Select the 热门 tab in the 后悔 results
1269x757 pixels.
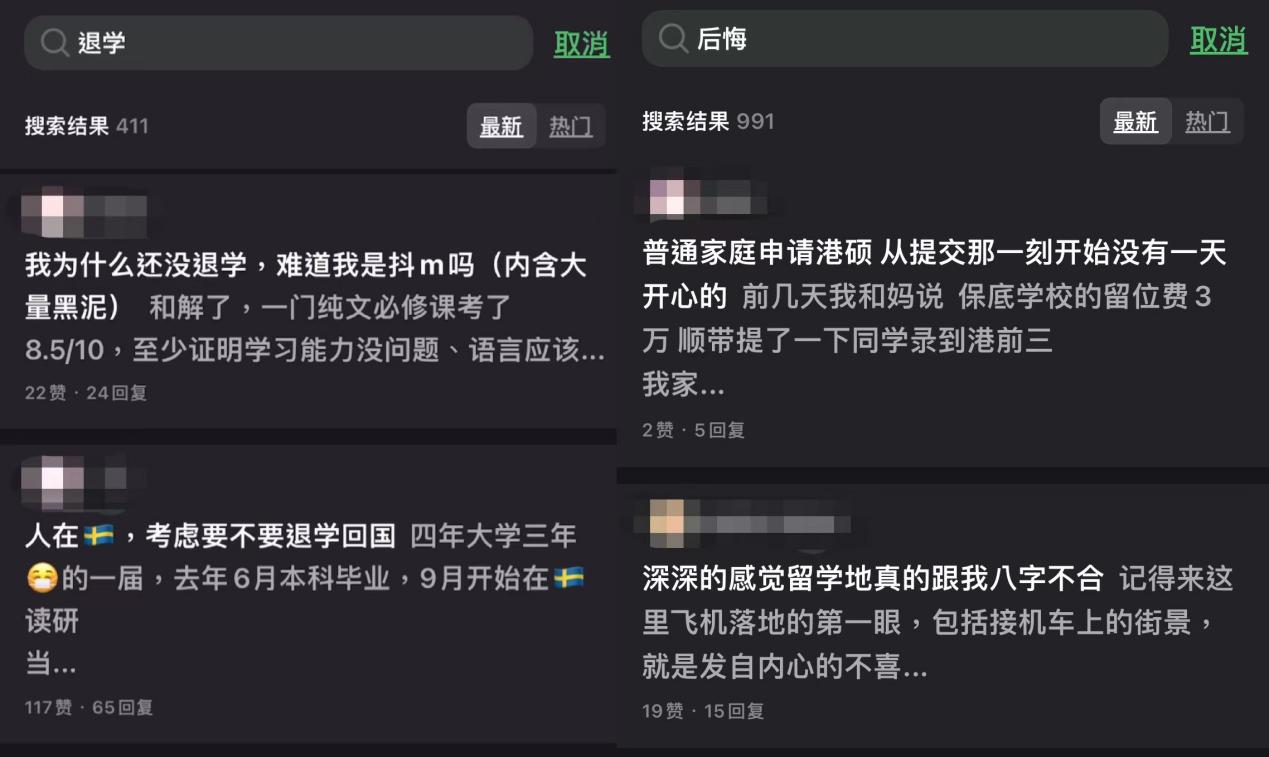click(x=1207, y=122)
